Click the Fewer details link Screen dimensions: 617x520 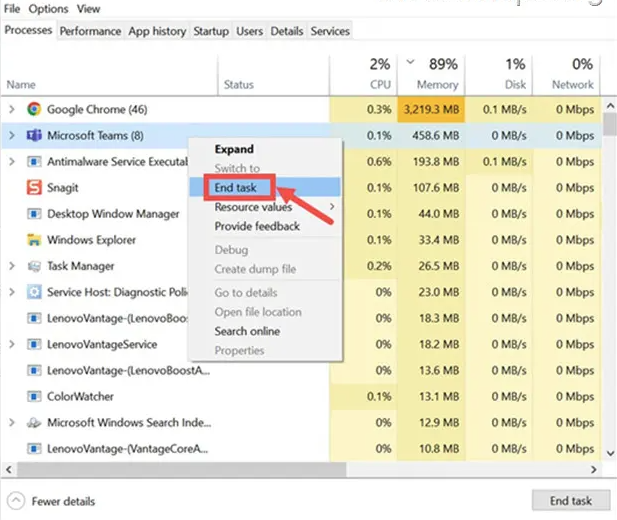point(63,501)
